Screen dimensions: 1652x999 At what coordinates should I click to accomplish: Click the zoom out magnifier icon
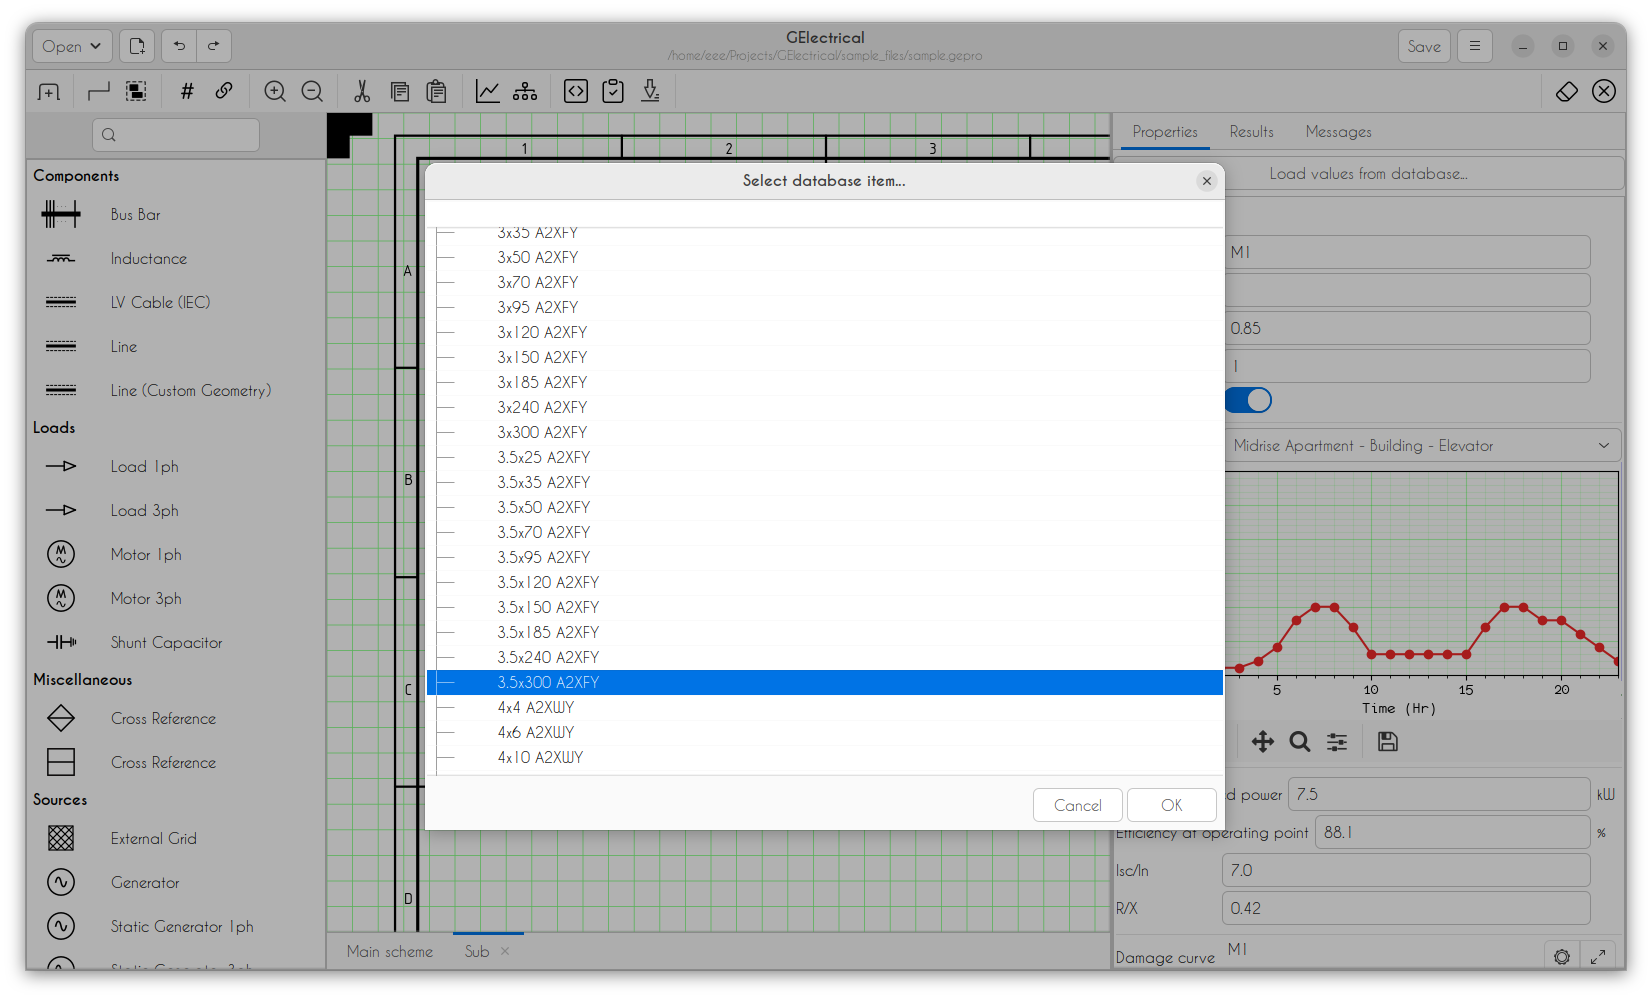312,92
